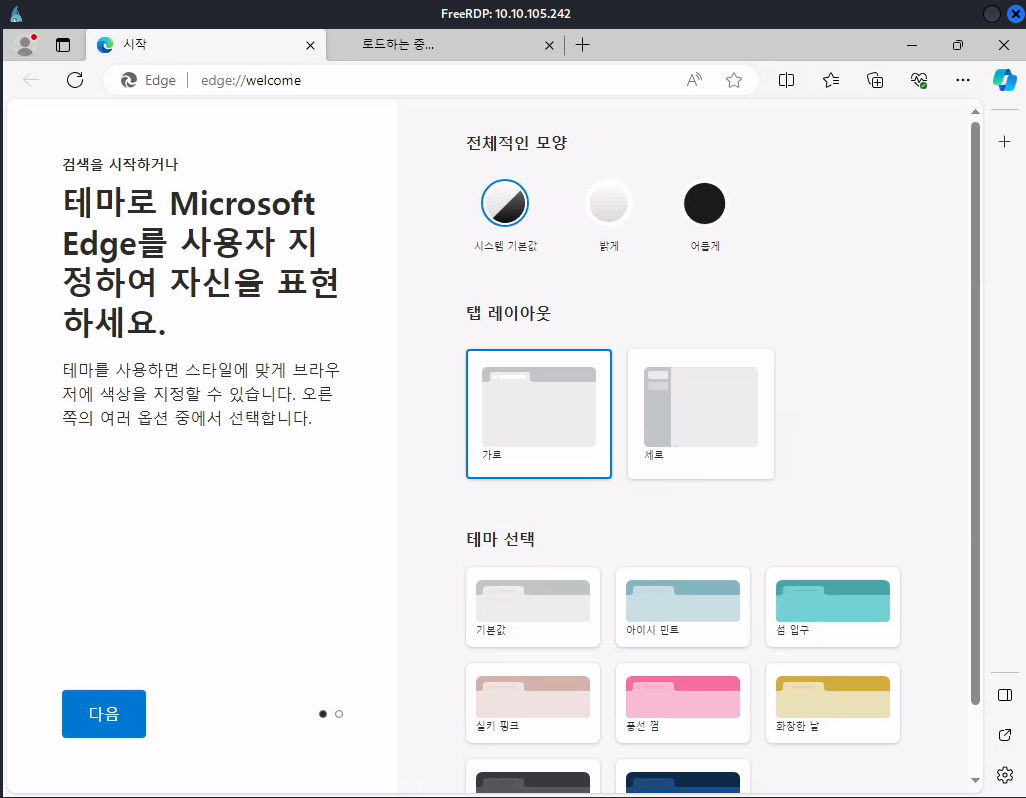Select the 세로 vertical tab layout thumbnail
Image resolution: width=1026 pixels, height=798 pixels.
pyautogui.click(x=700, y=413)
